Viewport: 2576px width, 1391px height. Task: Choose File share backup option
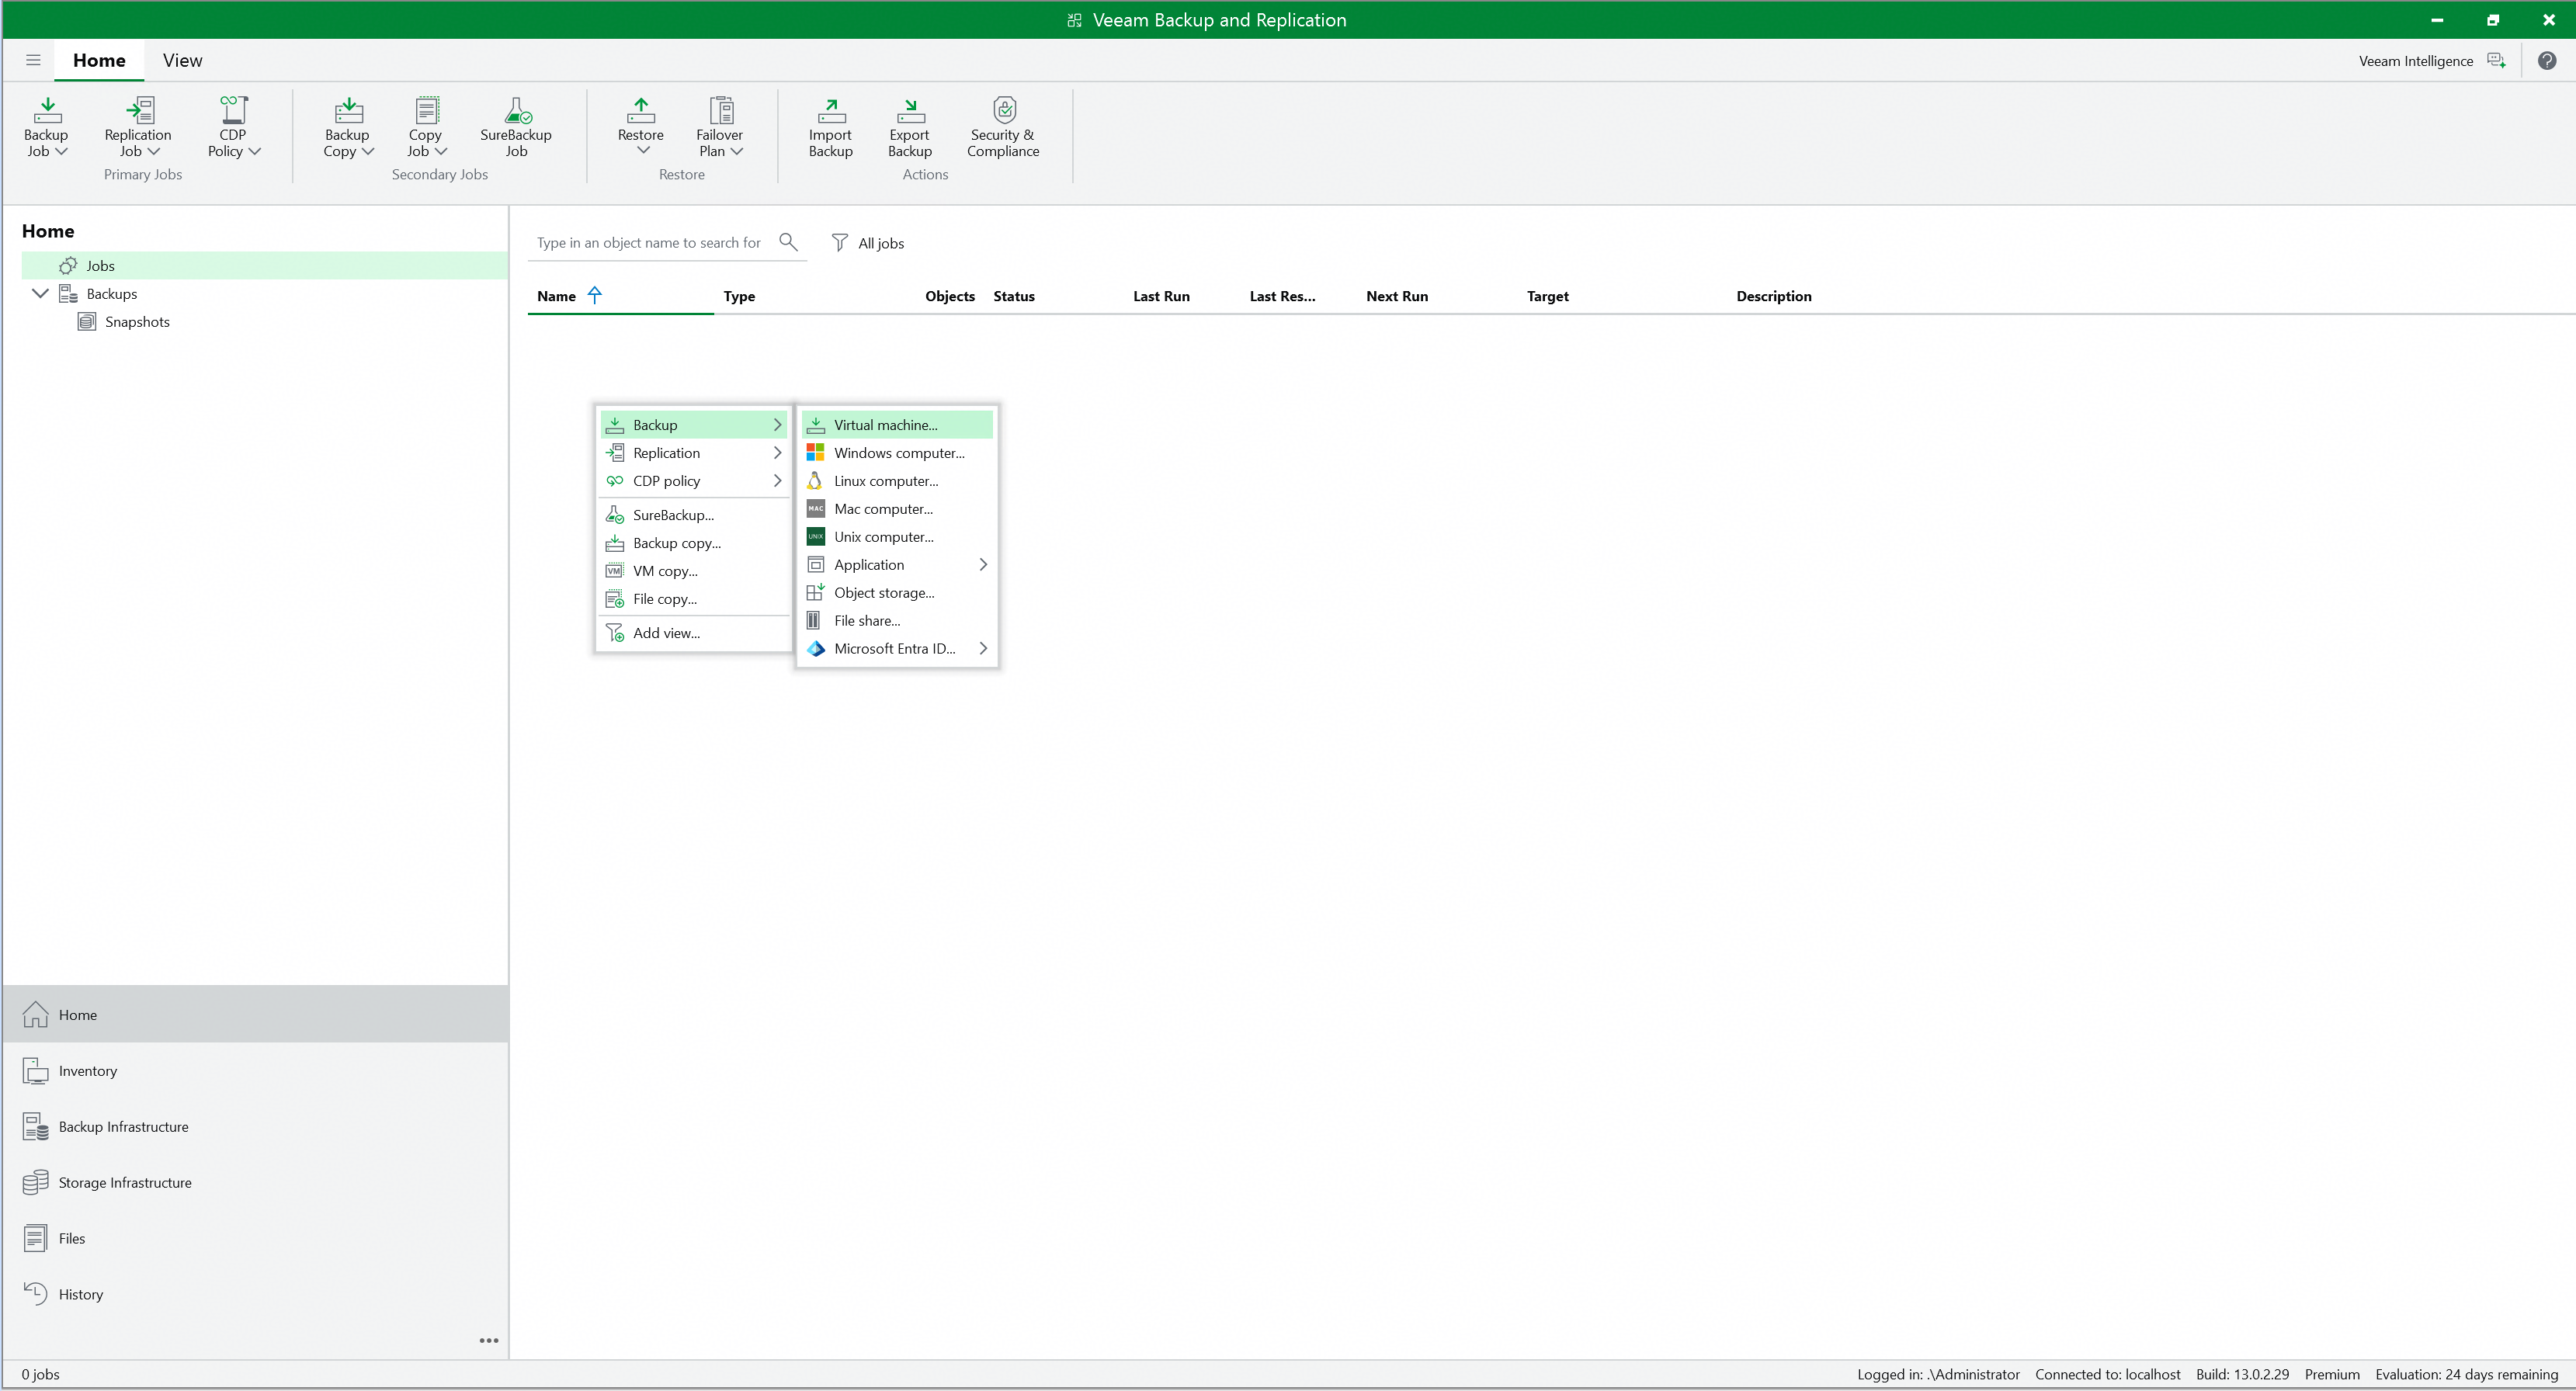(897, 621)
